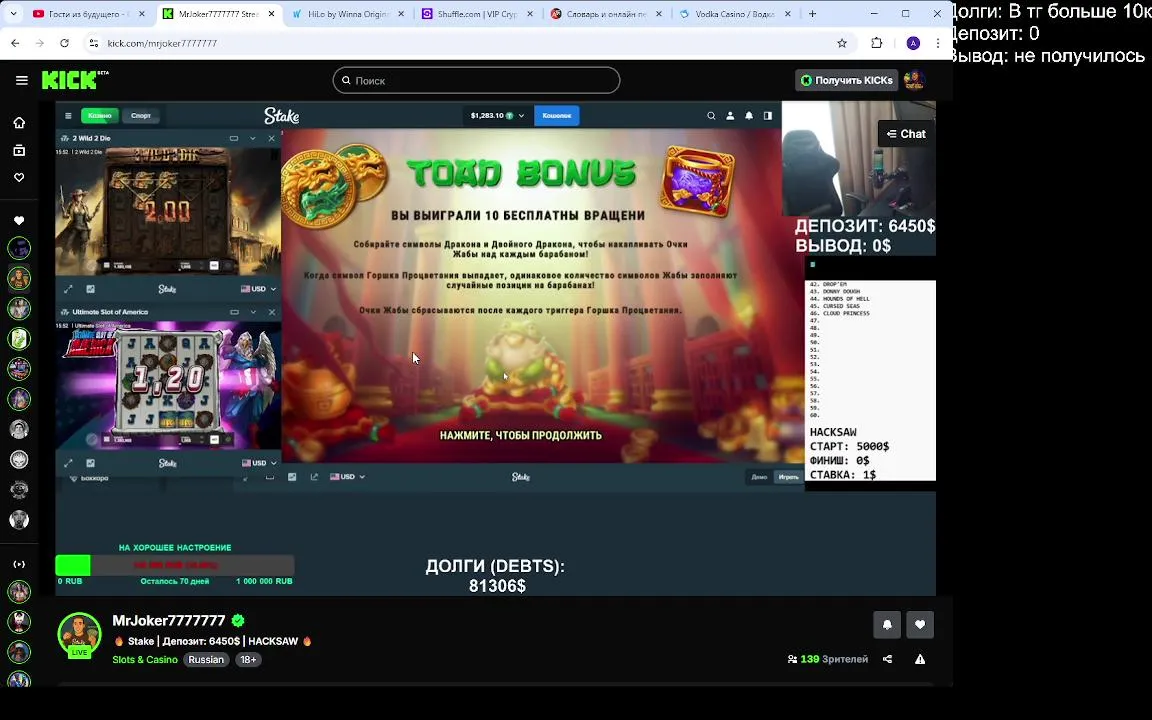Switch to the Vodka Casino tab

click(736, 14)
